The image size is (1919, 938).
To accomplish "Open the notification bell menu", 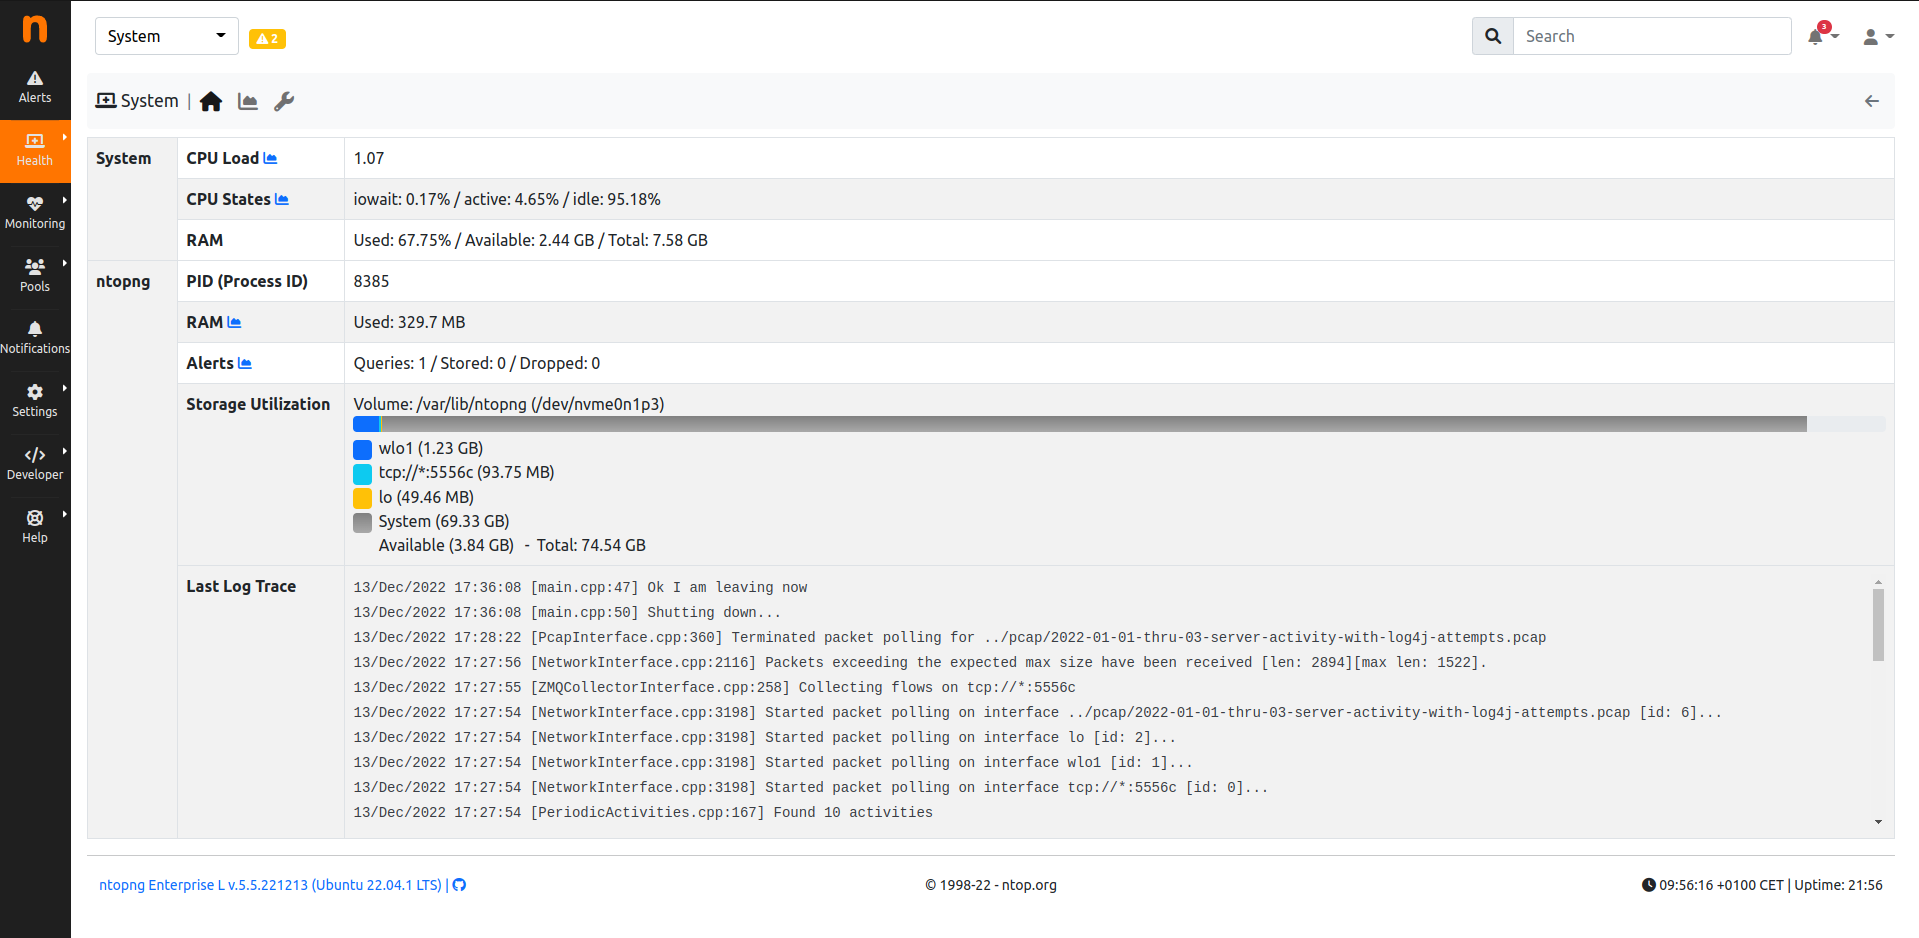I will point(1823,36).
